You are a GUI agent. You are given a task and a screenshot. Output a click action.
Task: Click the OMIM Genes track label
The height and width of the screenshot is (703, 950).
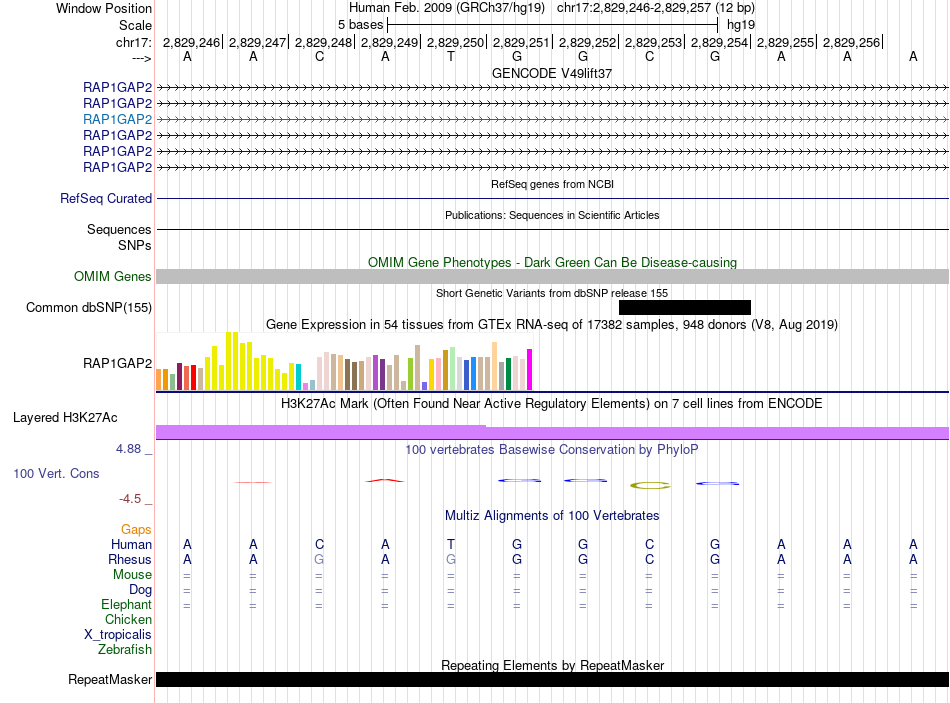[x=112, y=276]
